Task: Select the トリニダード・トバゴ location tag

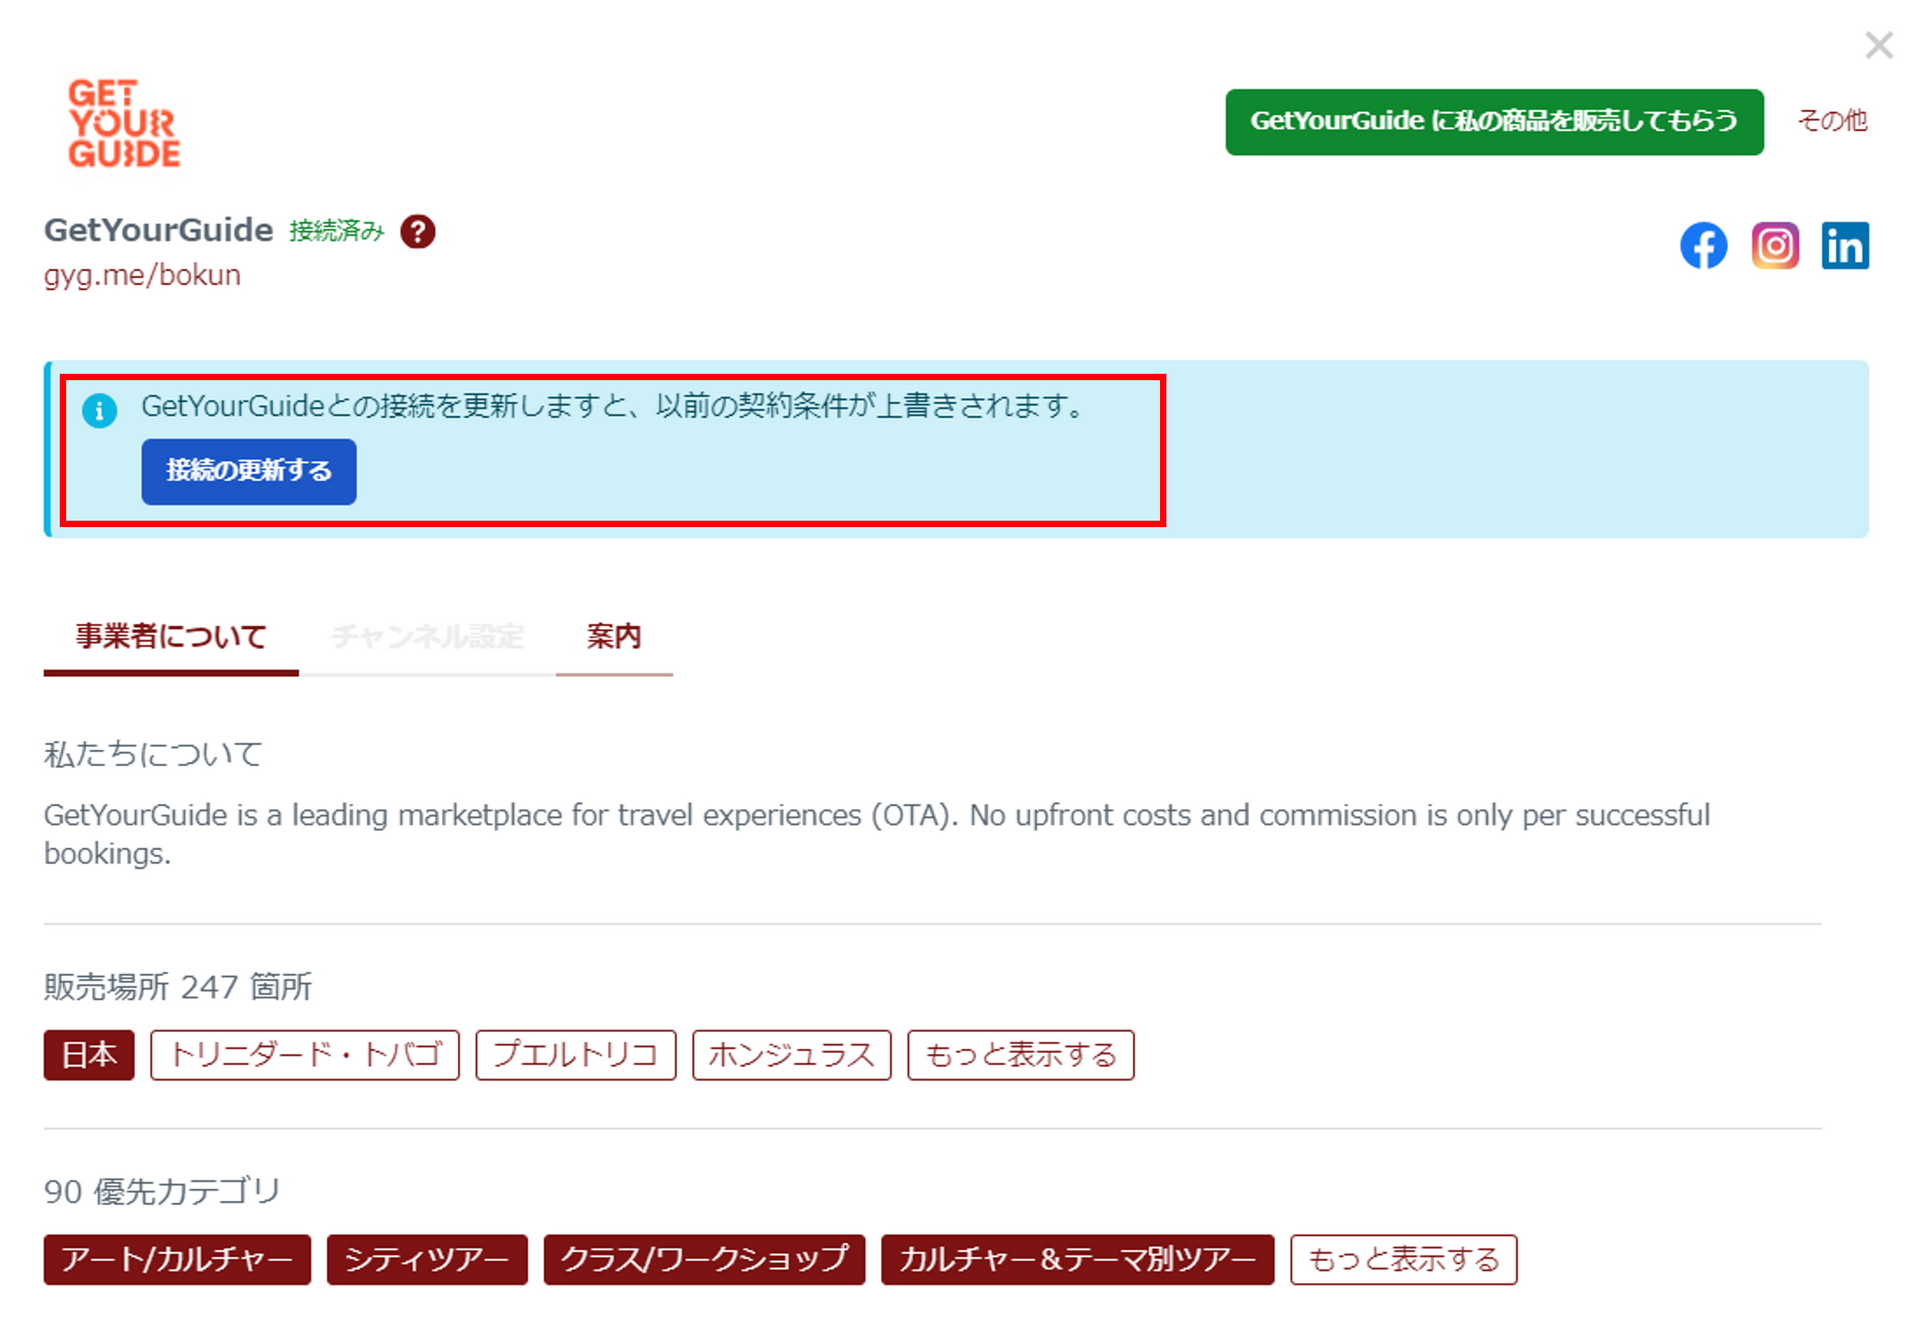Action: (304, 1054)
